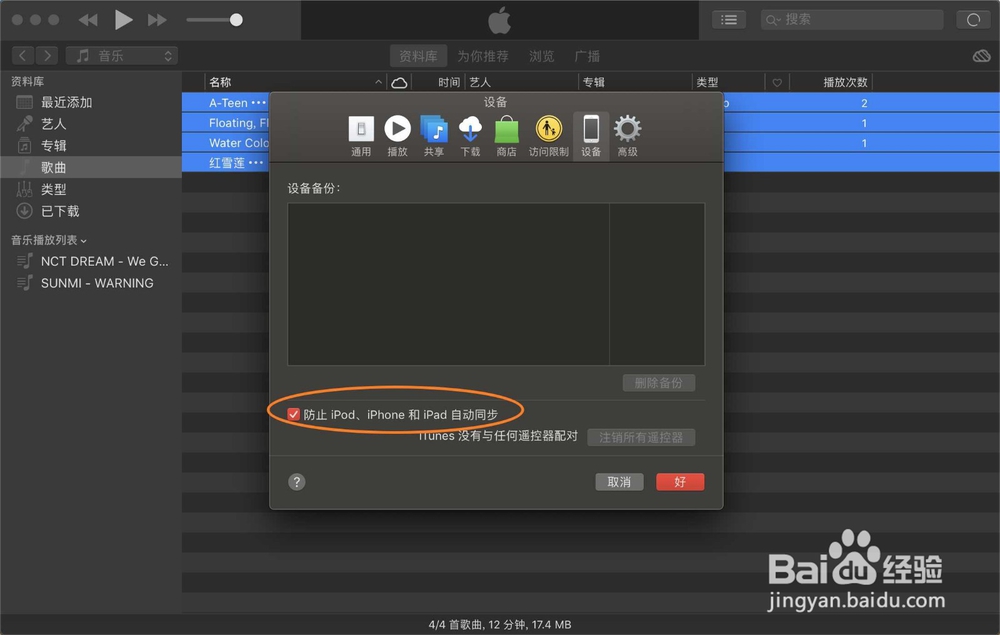Image resolution: width=1000 pixels, height=635 pixels.
Task: Click inside the 设备备份 list box
Action: pyautogui.click(x=496, y=284)
